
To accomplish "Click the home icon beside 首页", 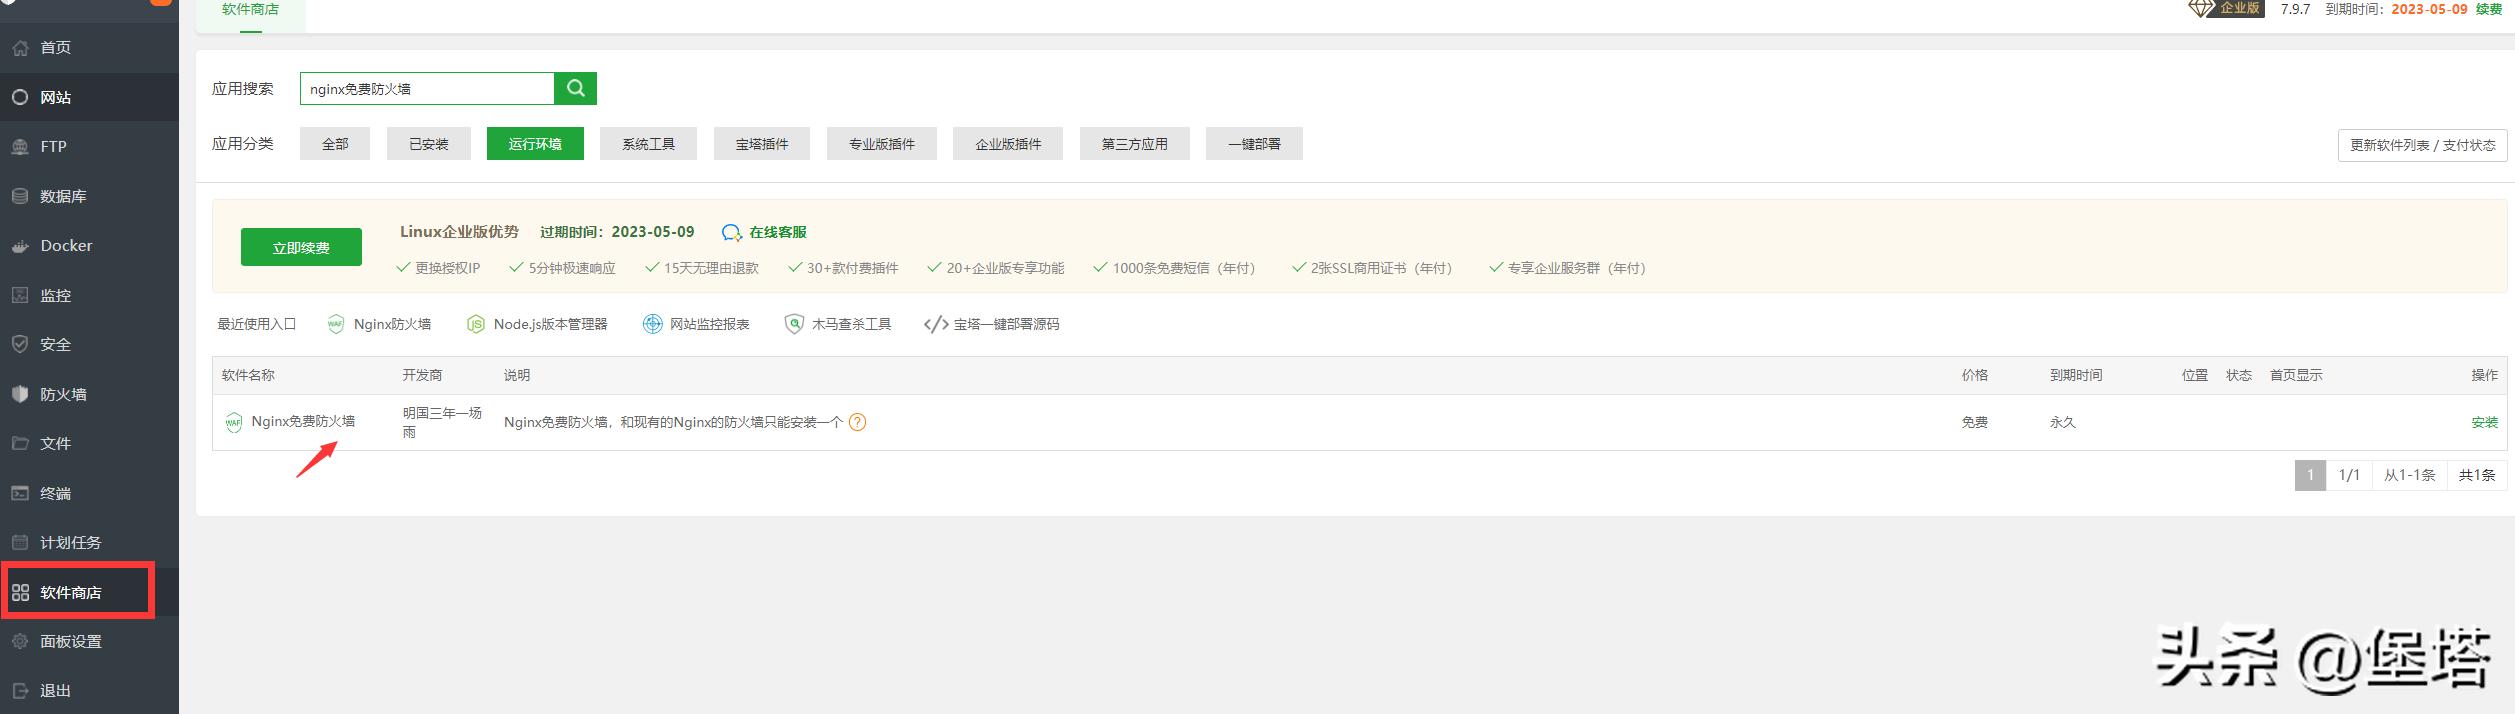I will pos(20,48).
